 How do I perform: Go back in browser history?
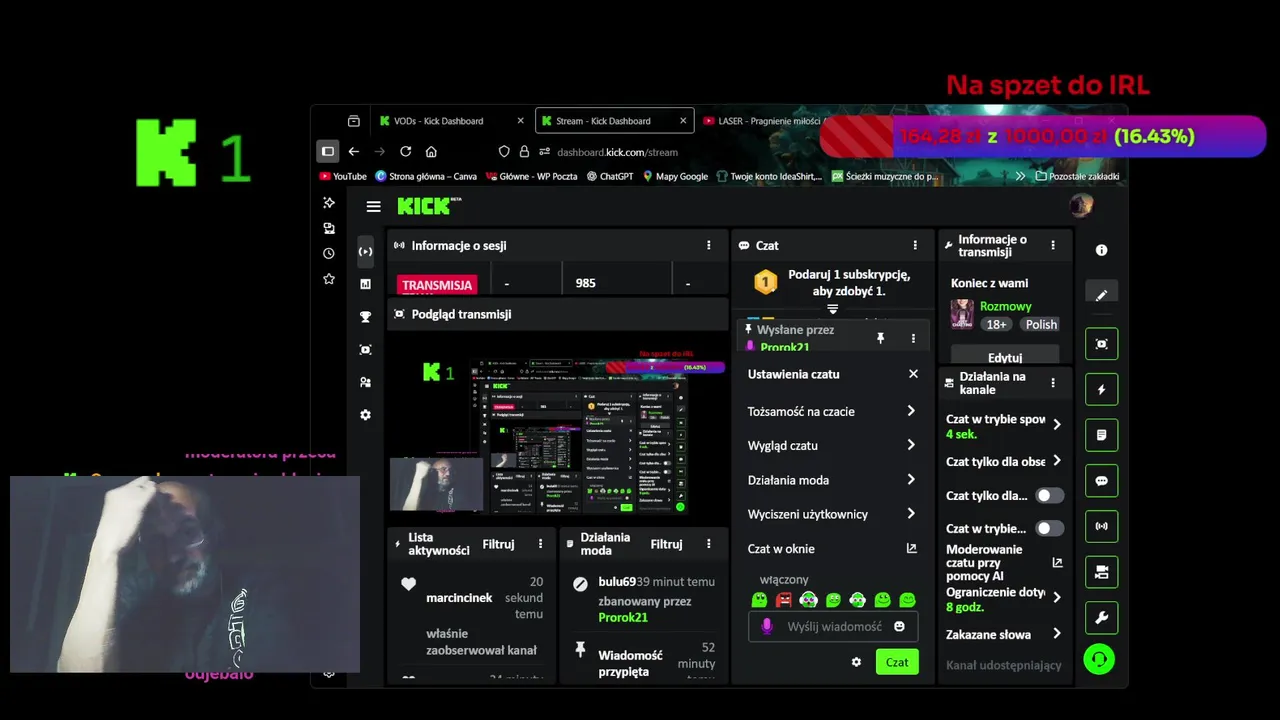pyautogui.click(x=353, y=151)
